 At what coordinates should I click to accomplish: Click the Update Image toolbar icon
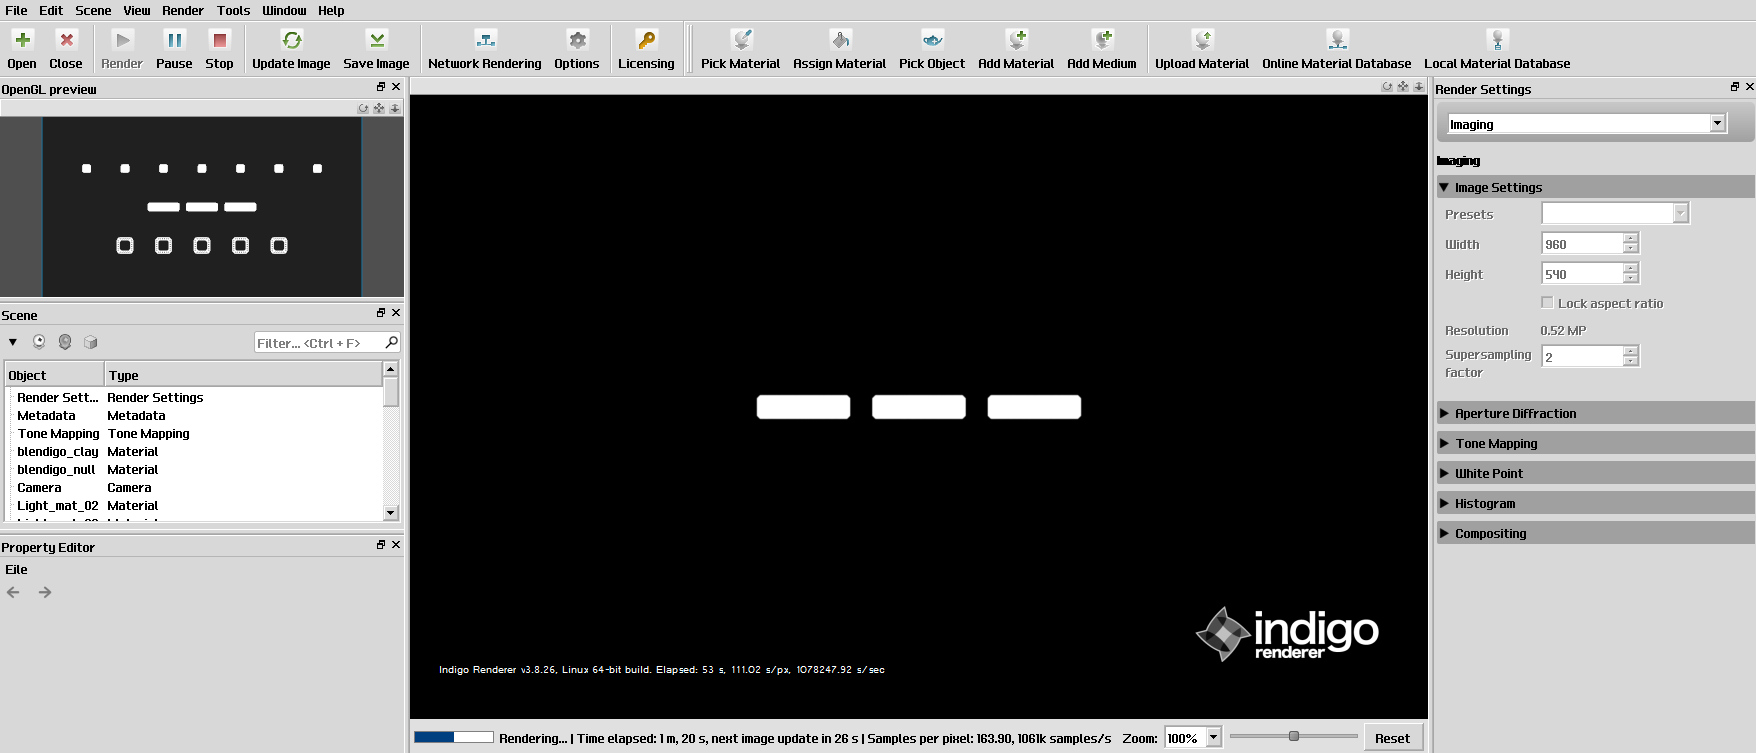coord(291,41)
